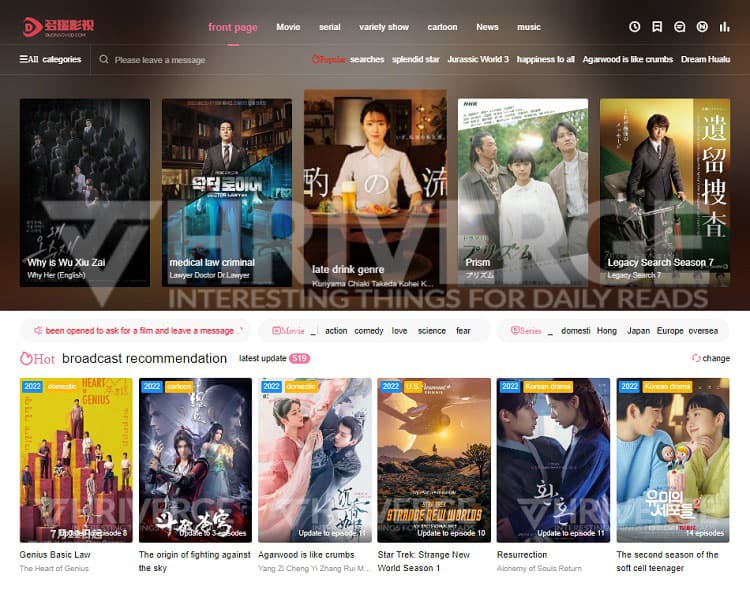Image resolution: width=750 pixels, height=590 pixels.
Task: Switch to the Movie tab
Action: point(288,27)
